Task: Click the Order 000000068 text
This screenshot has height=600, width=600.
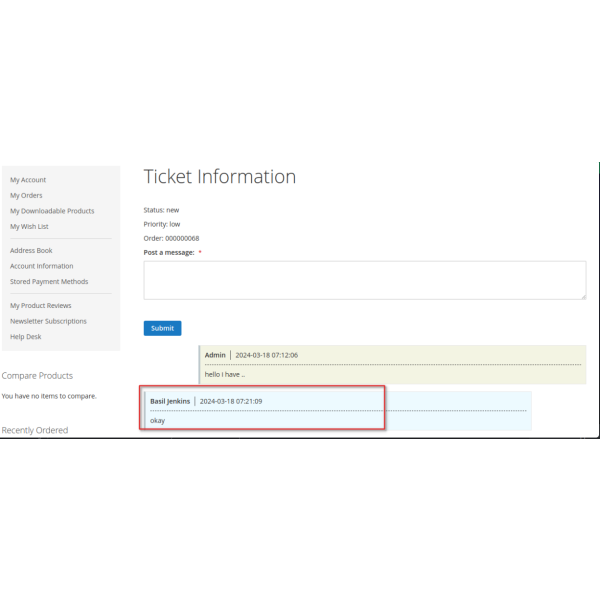Action: click(171, 238)
